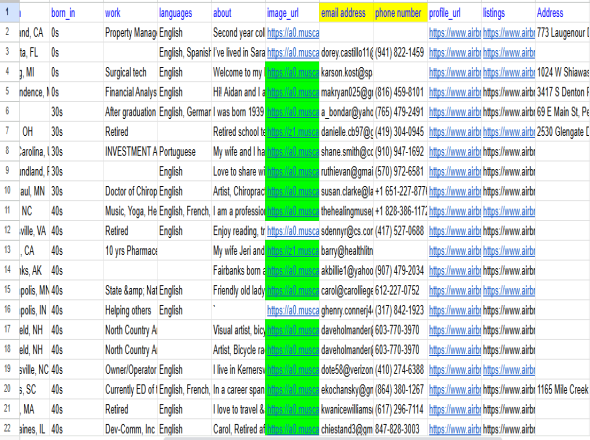The height and width of the screenshot is (440, 590).
Task: Open profile_url link in row 3
Action: [455, 53]
